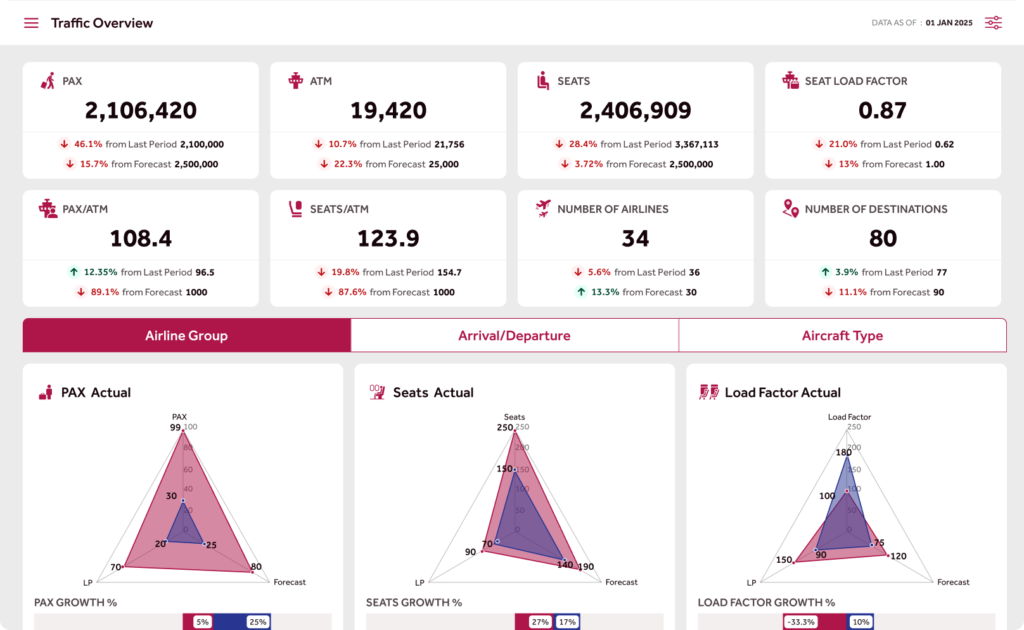Click the PAX/ATM card icon
This screenshot has width=1024, height=630.
click(x=47, y=209)
